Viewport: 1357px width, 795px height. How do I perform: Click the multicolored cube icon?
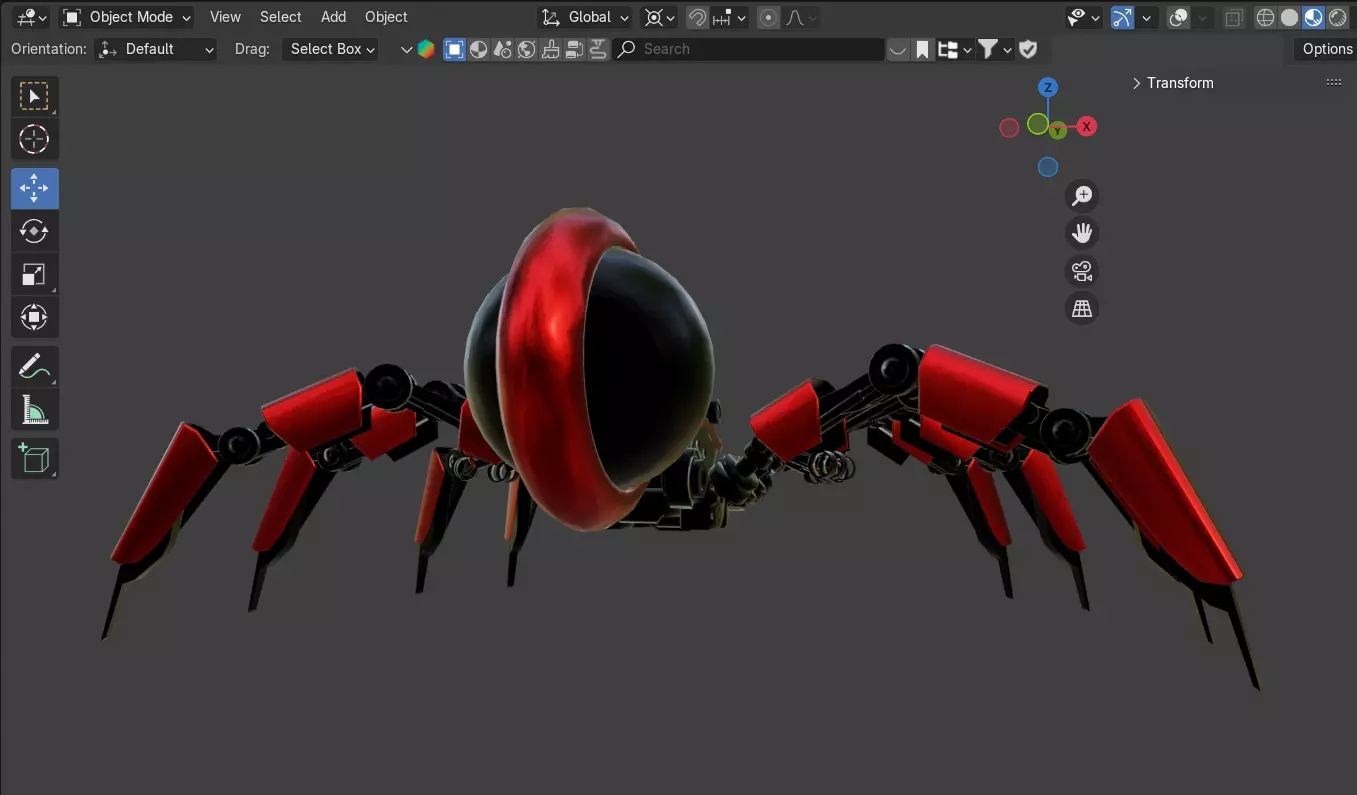pos(426,49)
